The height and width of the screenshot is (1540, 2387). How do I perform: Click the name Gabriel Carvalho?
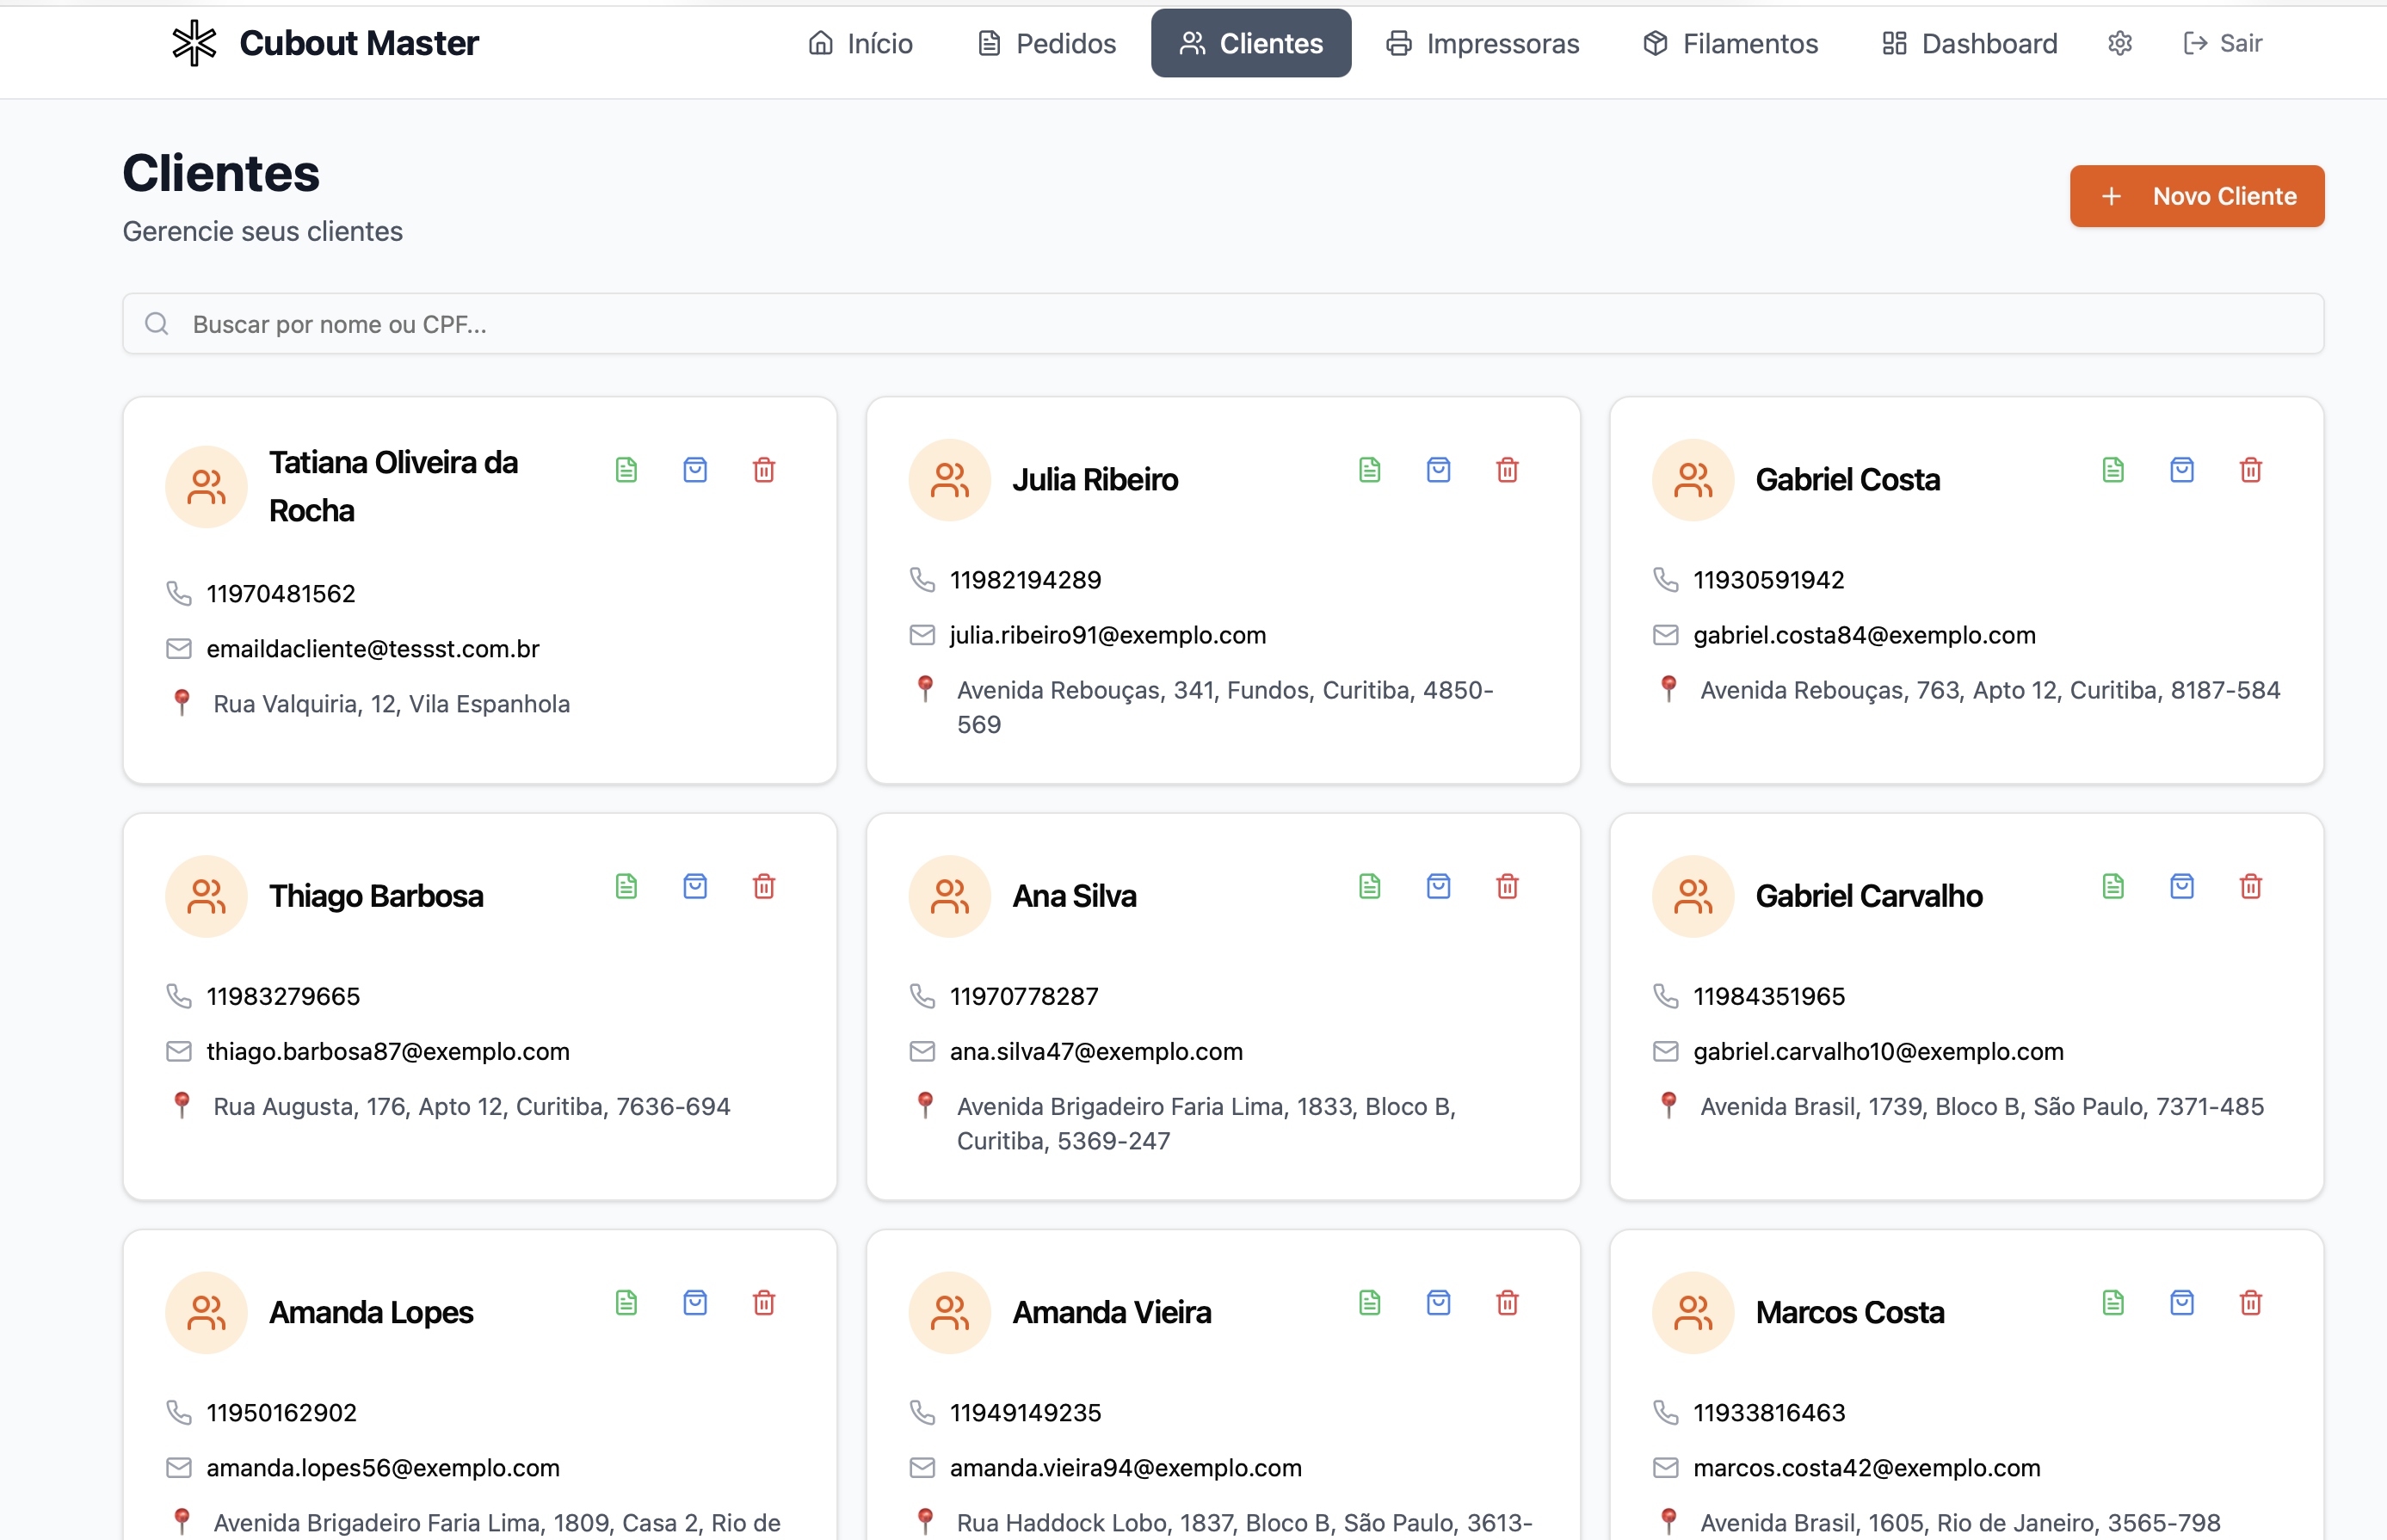coord(1869,896)
